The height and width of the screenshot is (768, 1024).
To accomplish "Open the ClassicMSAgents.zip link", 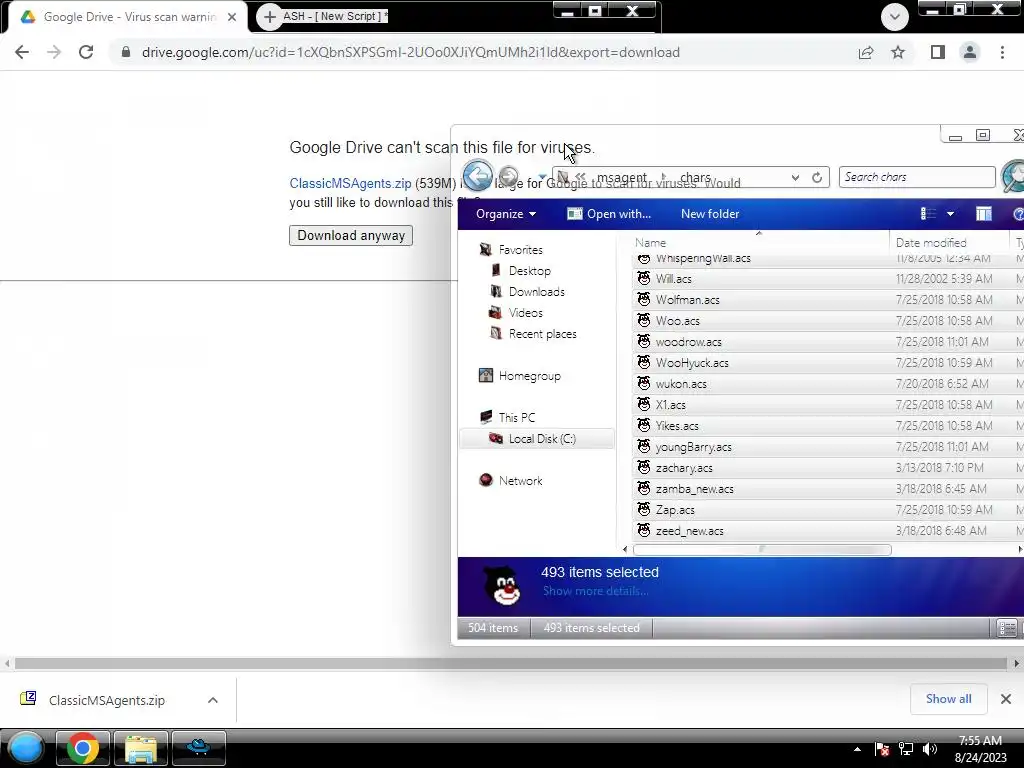I will 351,184.
